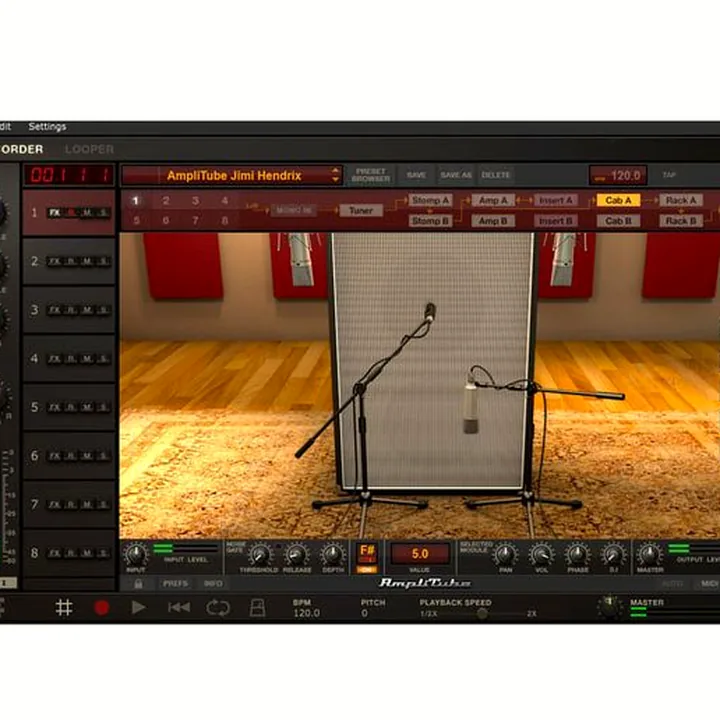Click the D.I knob

(614, 554)
